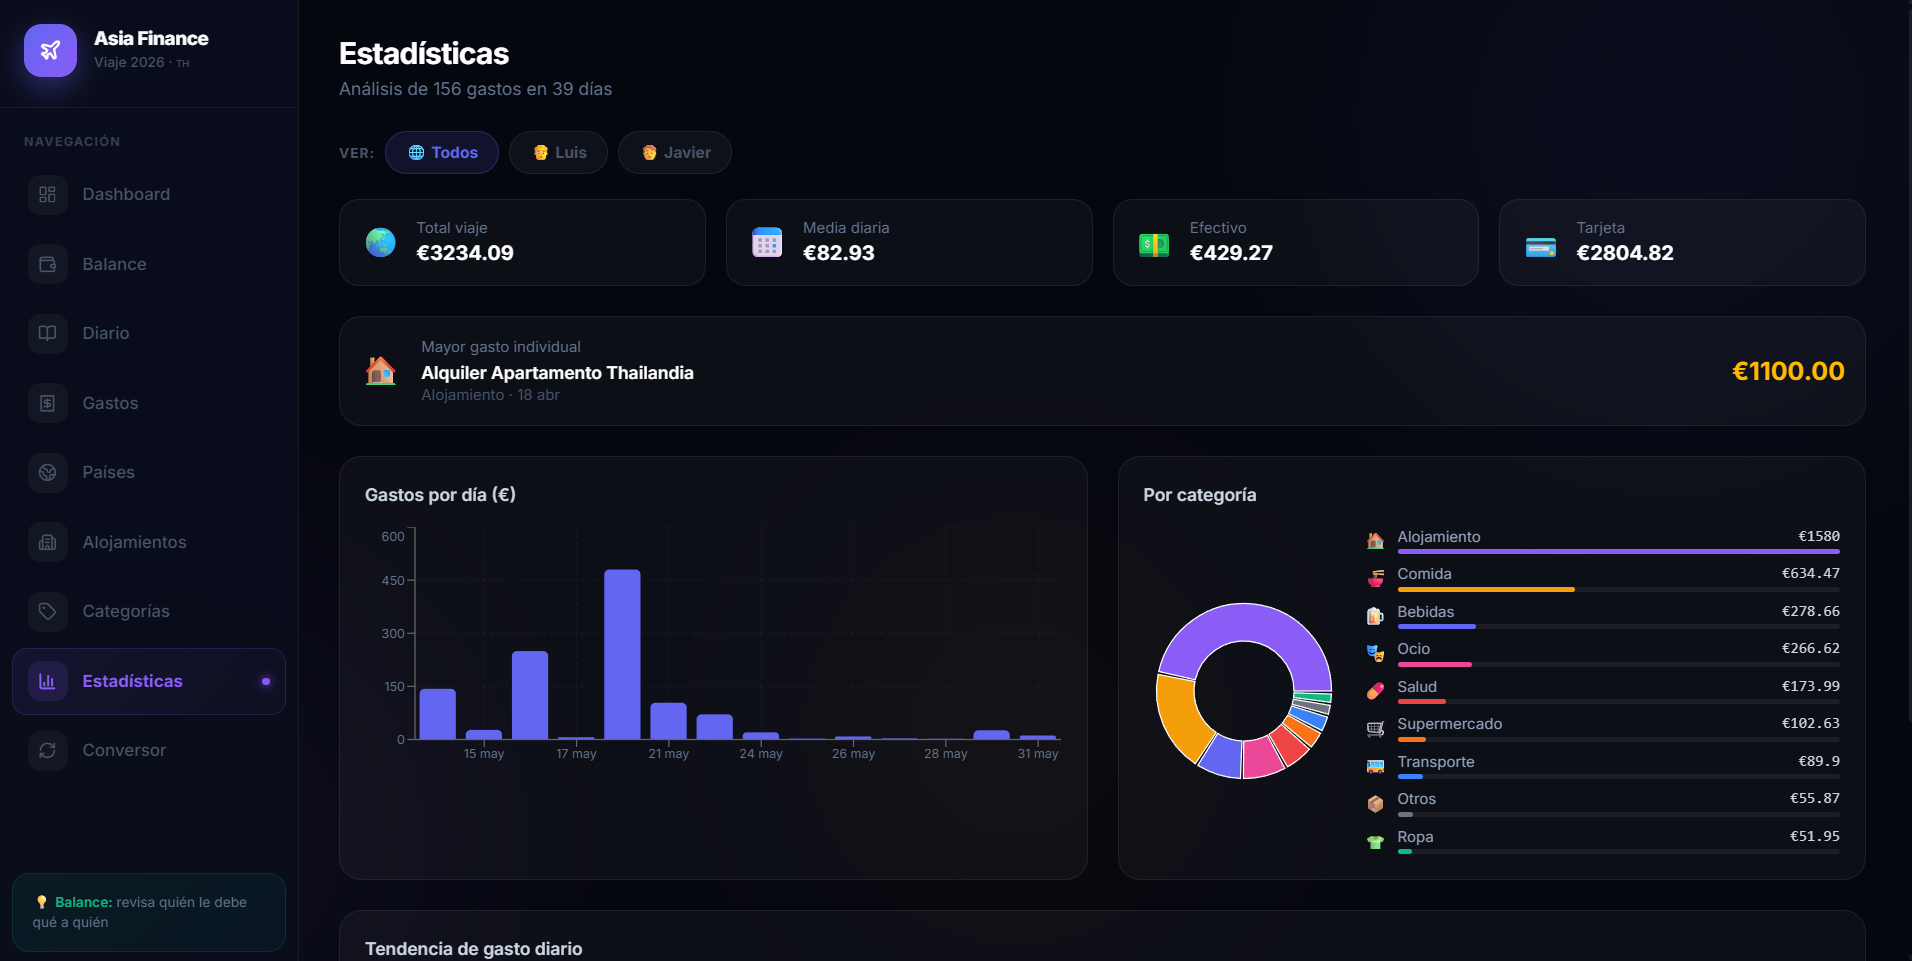
Task: Click the Gastos receipt icon
Action: 47,403
